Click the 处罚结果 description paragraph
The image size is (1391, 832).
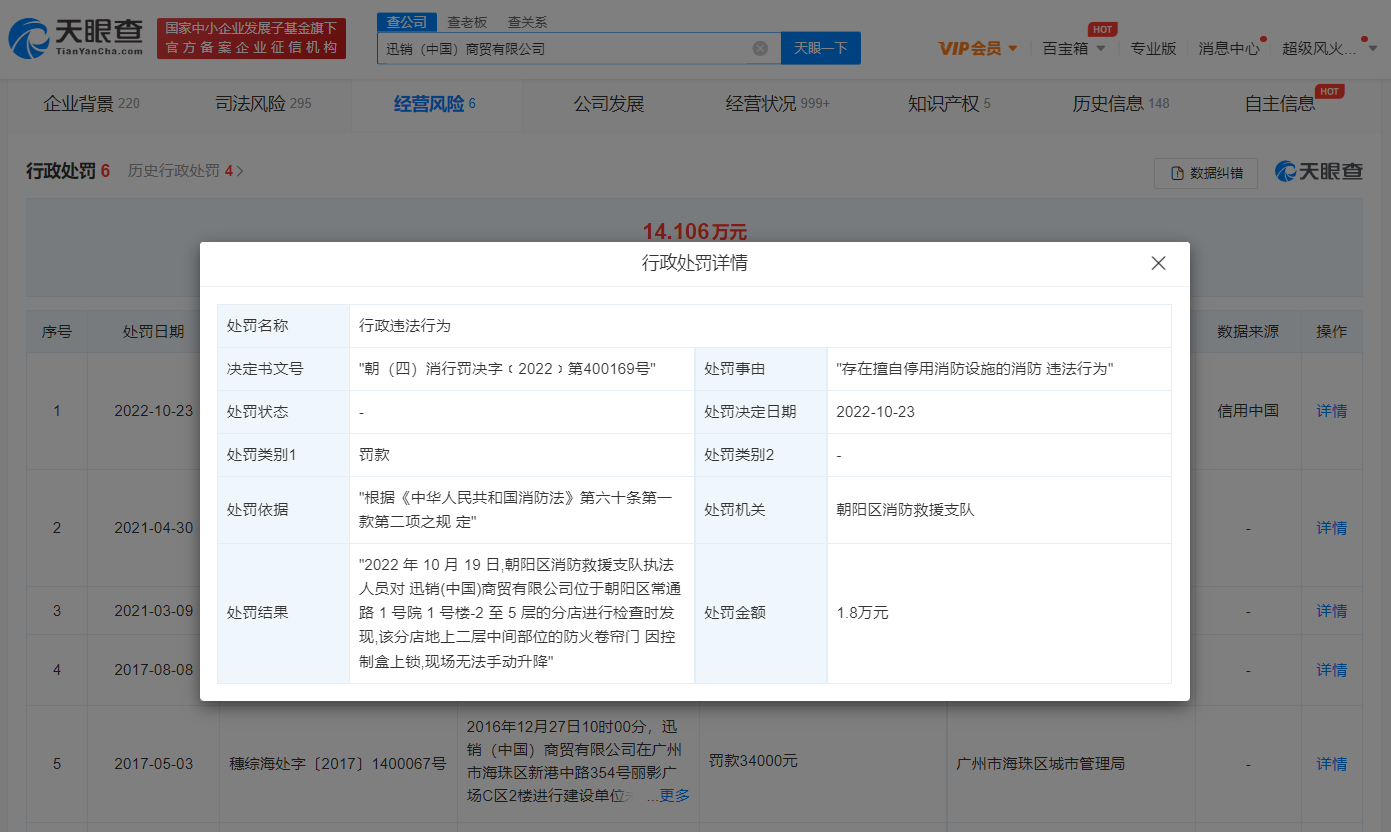point(519,613)
